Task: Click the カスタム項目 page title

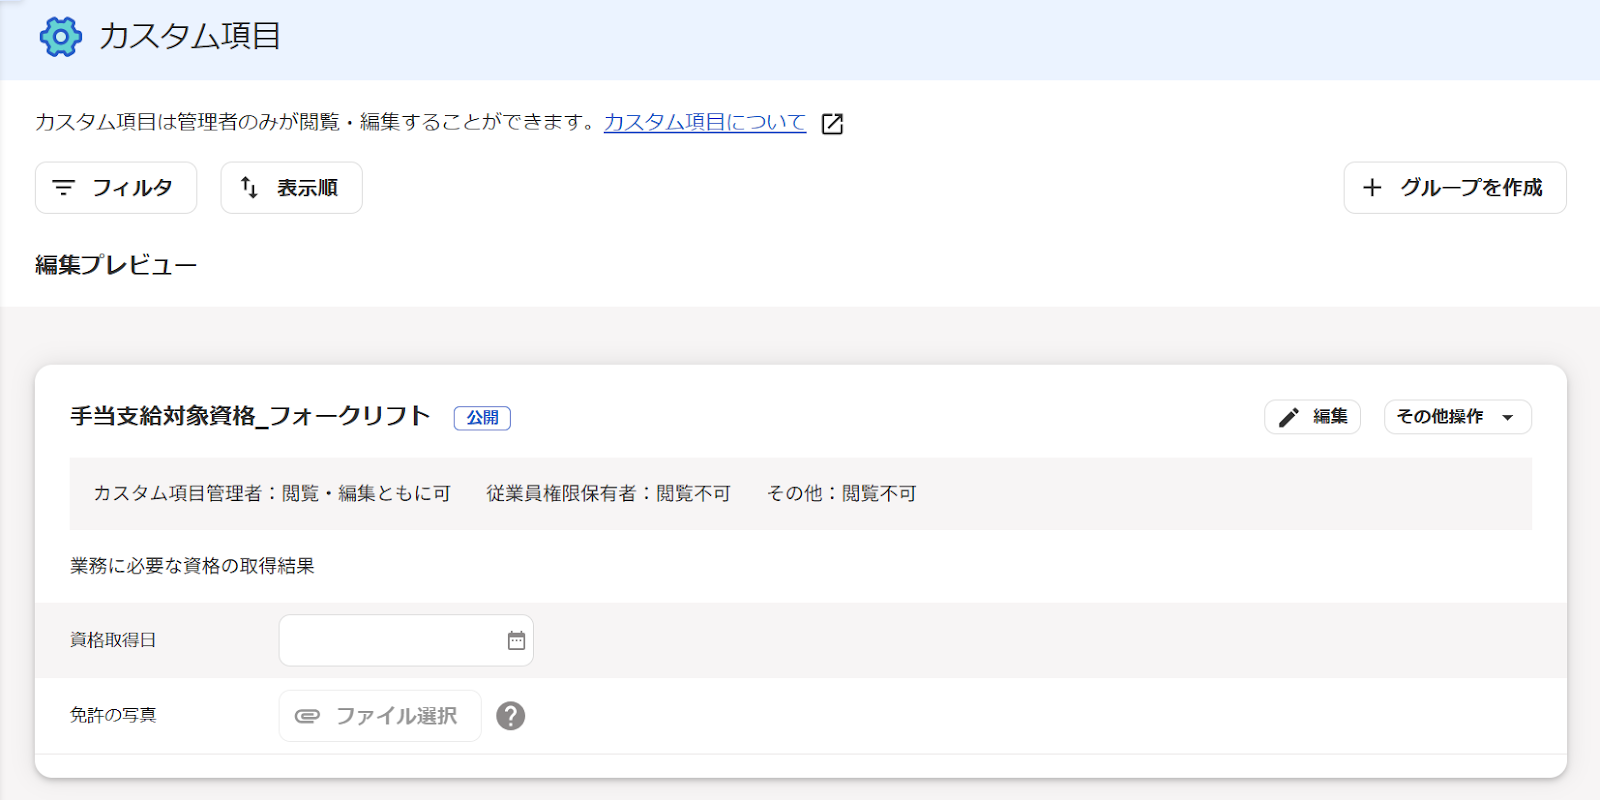Action: 190,37
